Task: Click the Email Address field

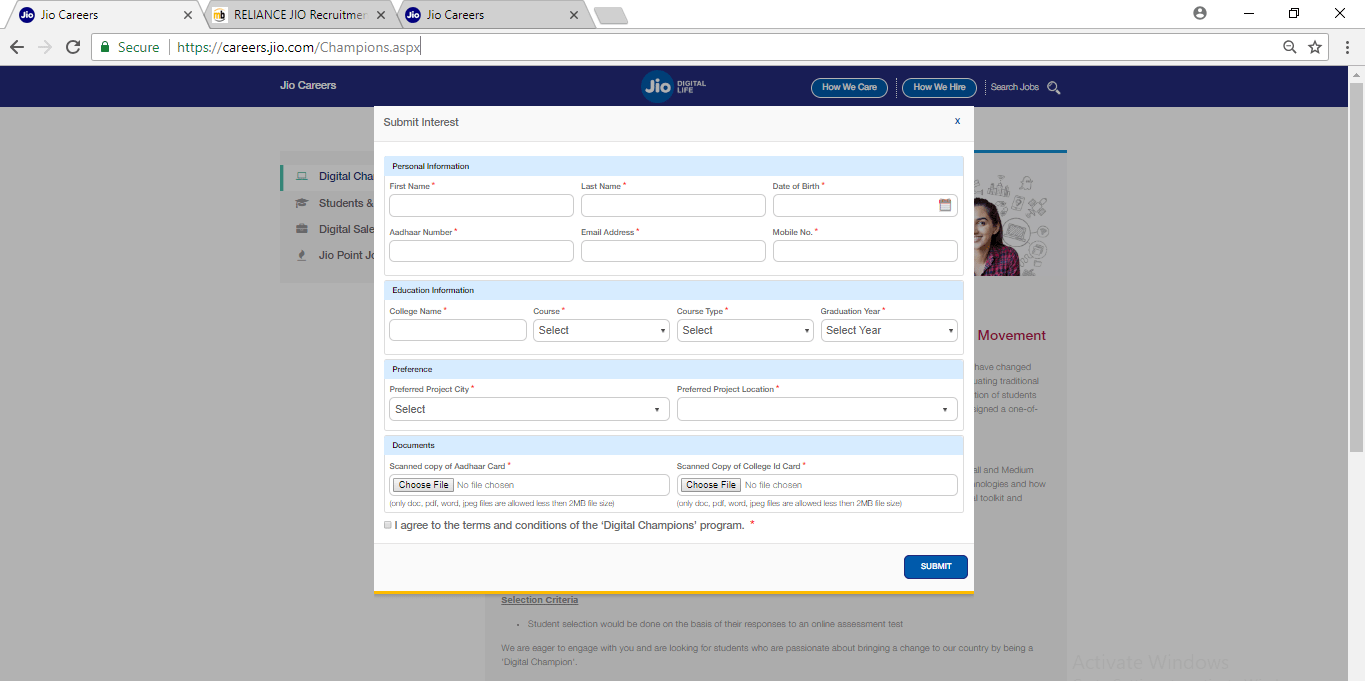Action: coord(673,251)
